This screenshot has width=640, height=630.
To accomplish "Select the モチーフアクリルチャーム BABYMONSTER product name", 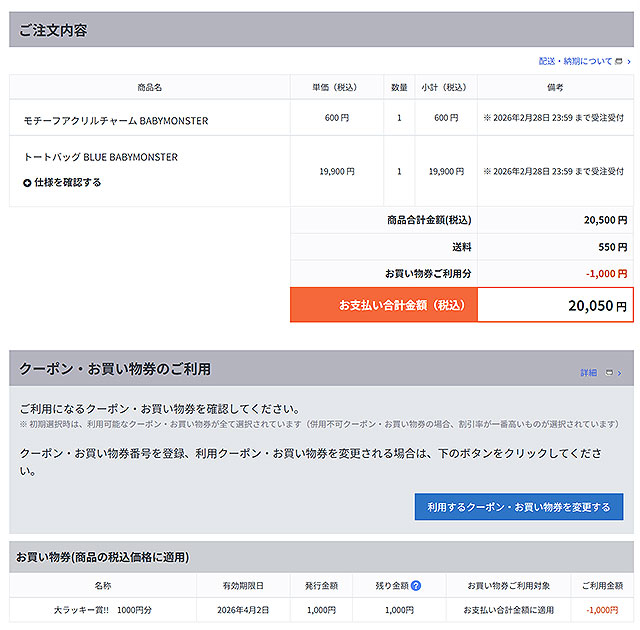I will click(116, 121).
